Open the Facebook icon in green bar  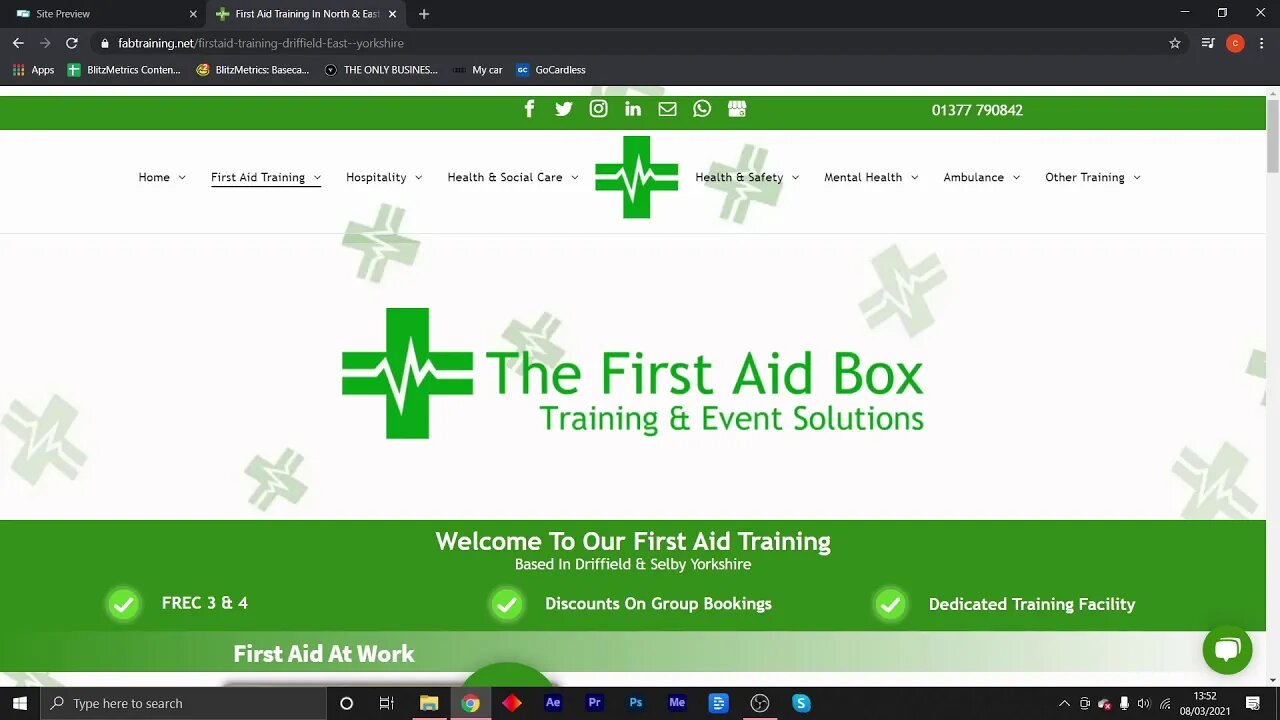[530, 109]
